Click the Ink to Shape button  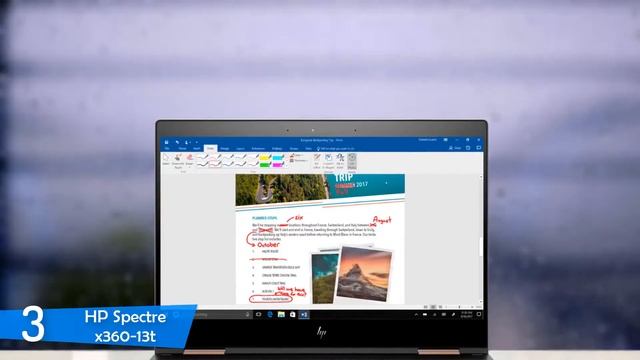[328, 161]
